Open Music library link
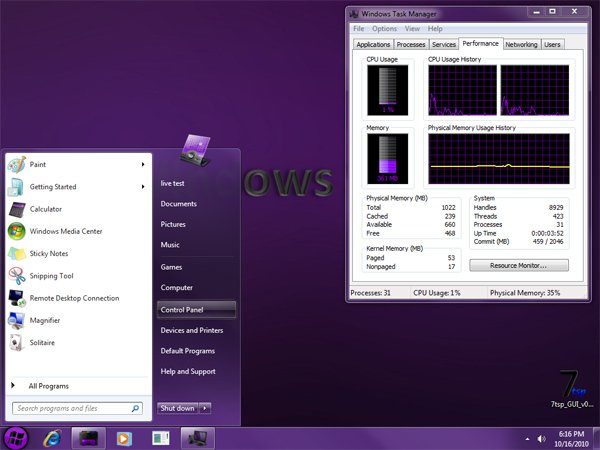 pyautogui.click(x=170, y=245)
